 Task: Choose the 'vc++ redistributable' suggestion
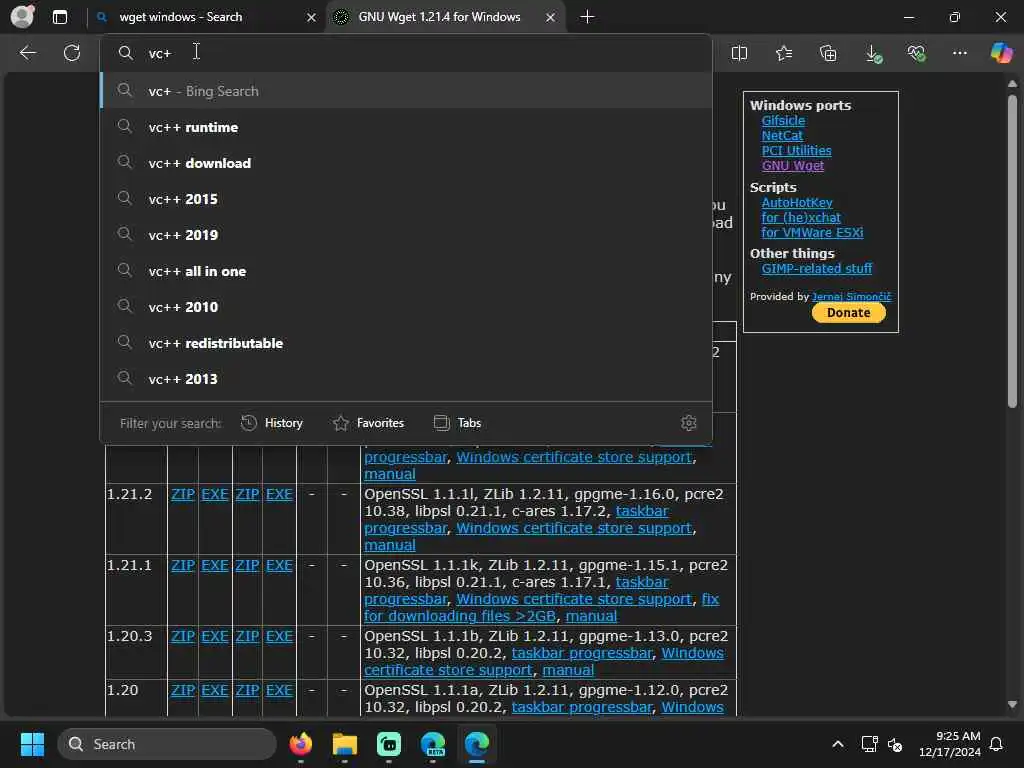(406, 343)
